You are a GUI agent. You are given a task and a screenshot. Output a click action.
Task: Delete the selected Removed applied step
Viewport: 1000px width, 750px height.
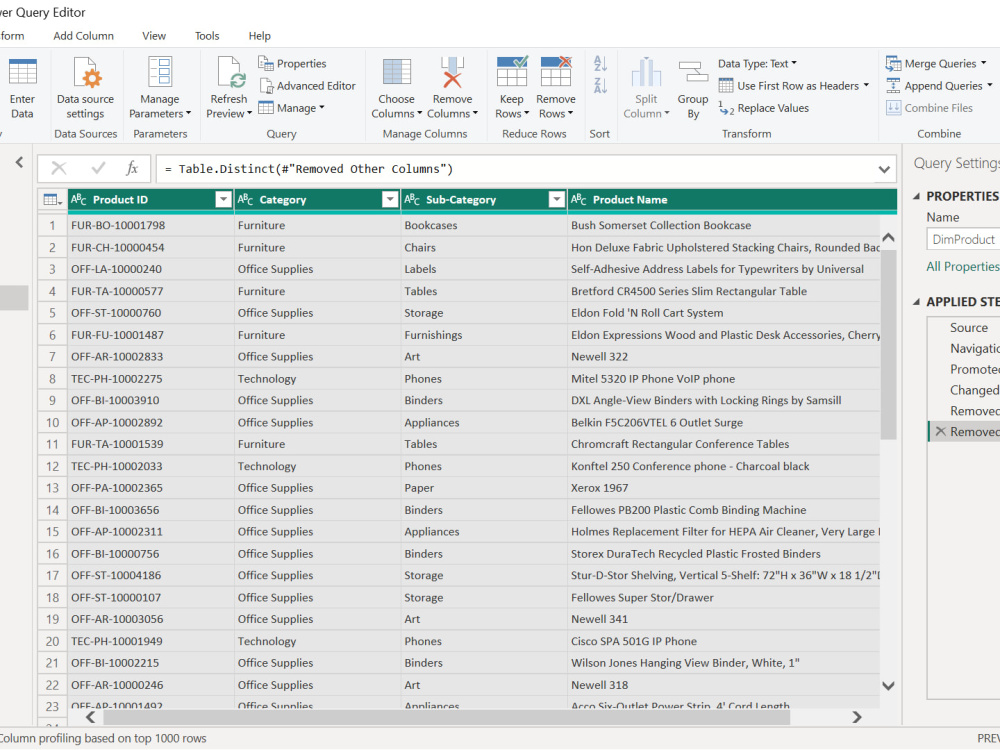pos(940,432)
